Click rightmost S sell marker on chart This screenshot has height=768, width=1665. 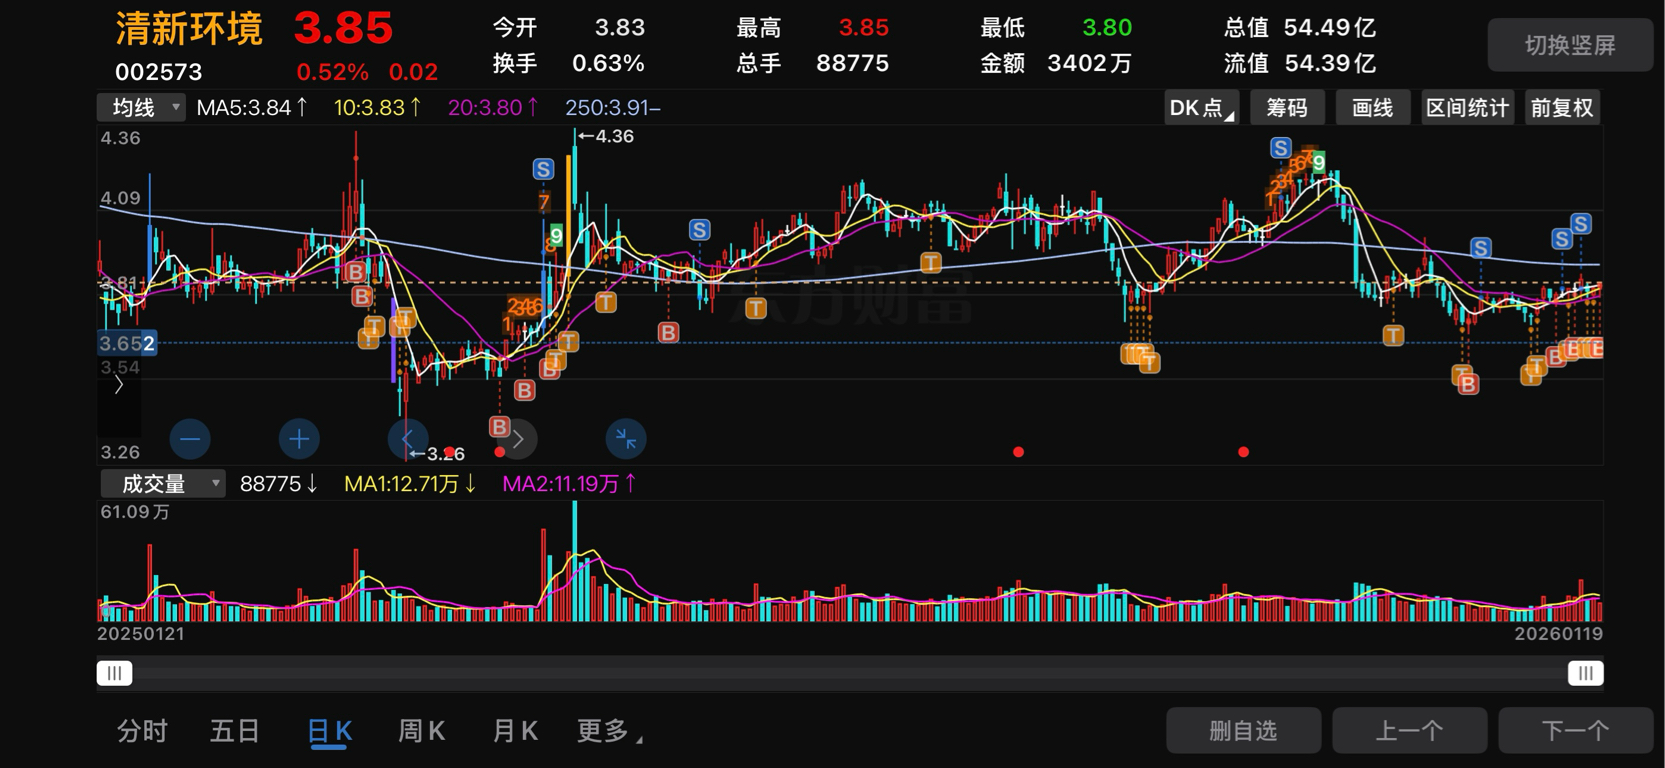coord(1580,223)
